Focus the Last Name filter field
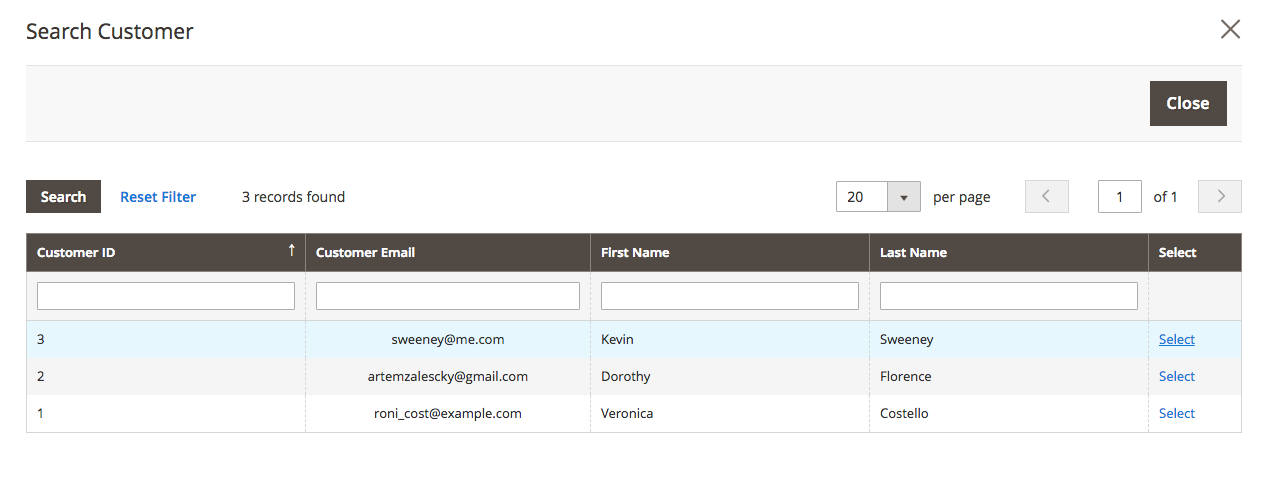 point(1009,296)
